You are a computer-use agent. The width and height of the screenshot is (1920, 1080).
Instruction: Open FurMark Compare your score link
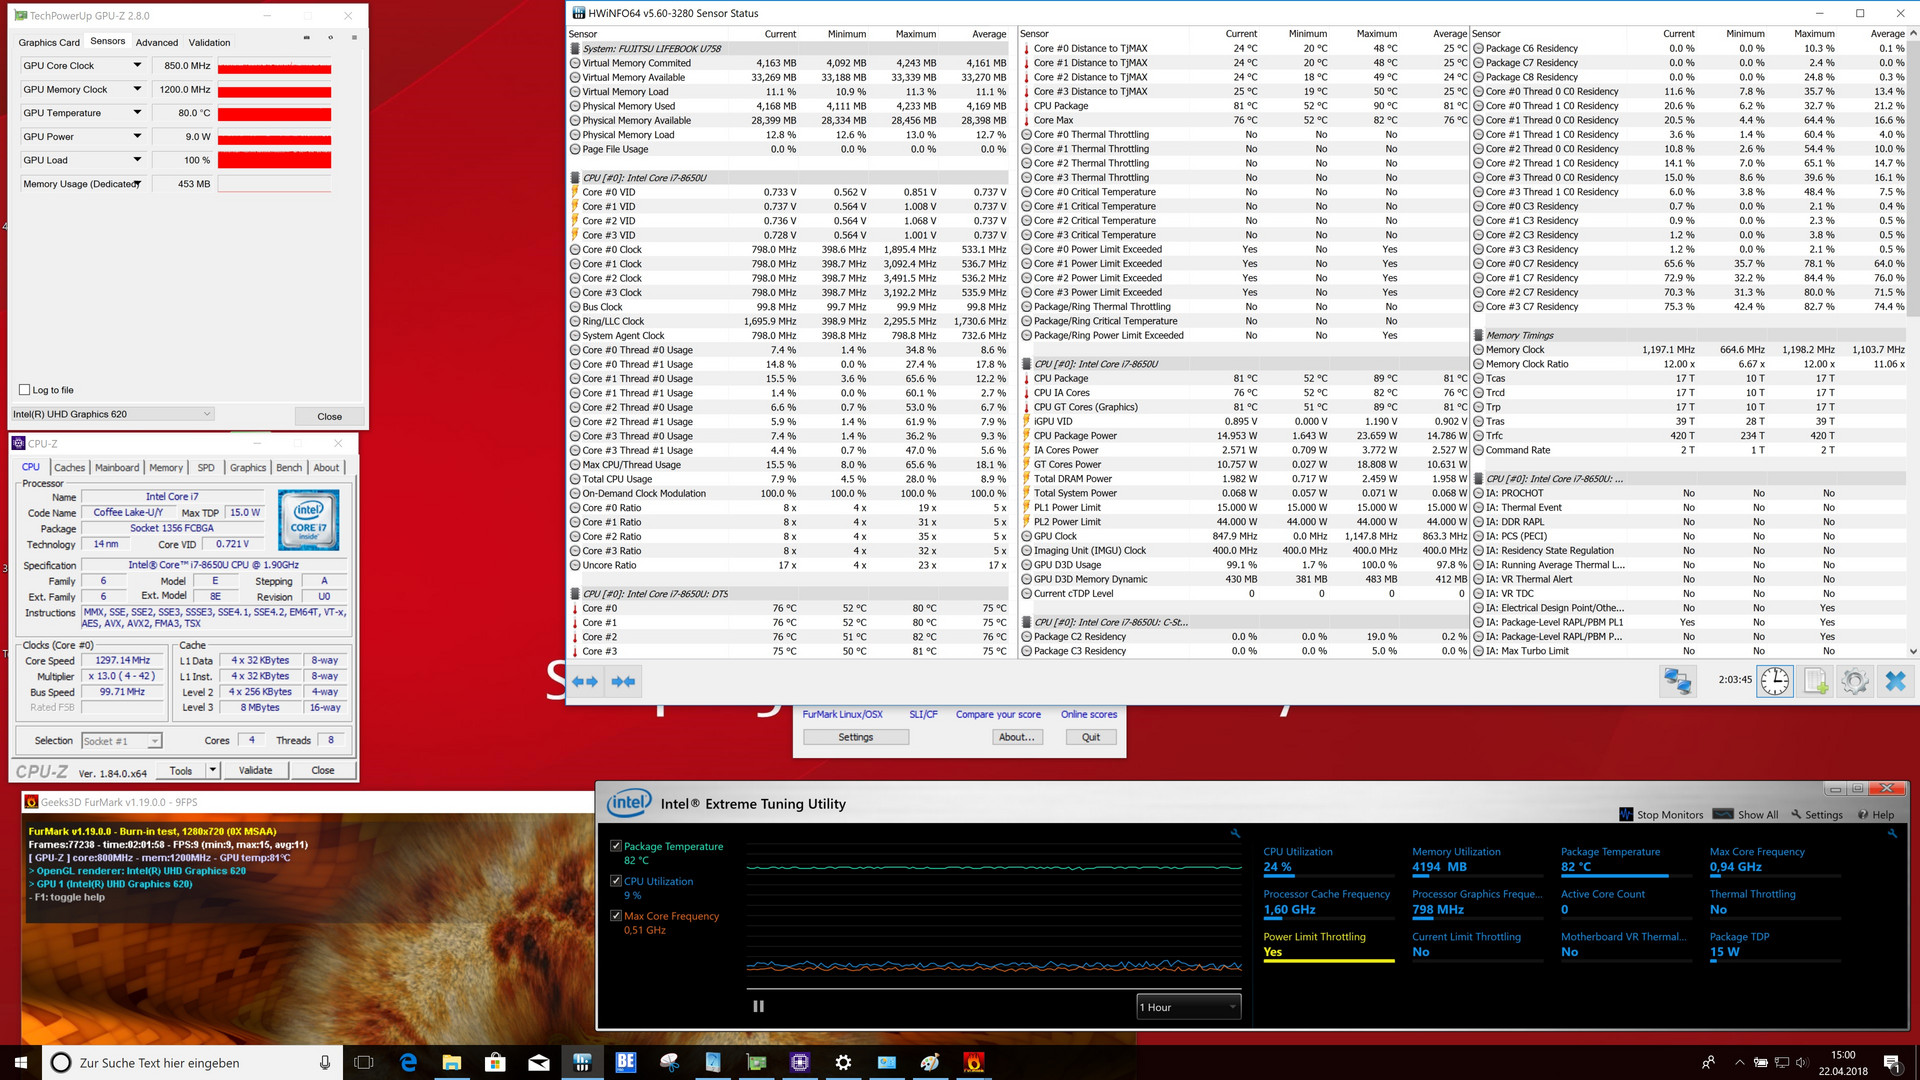click(x=998, y=714)
